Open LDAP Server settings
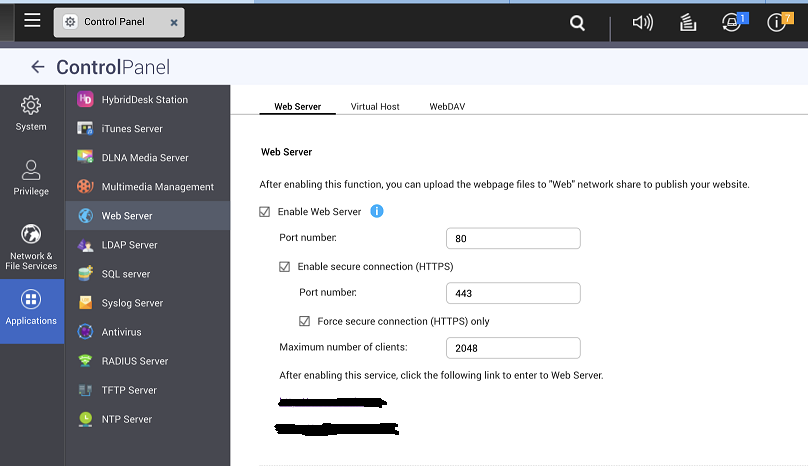Viewport: 808px width, 466px height. [x=148, y=245]
